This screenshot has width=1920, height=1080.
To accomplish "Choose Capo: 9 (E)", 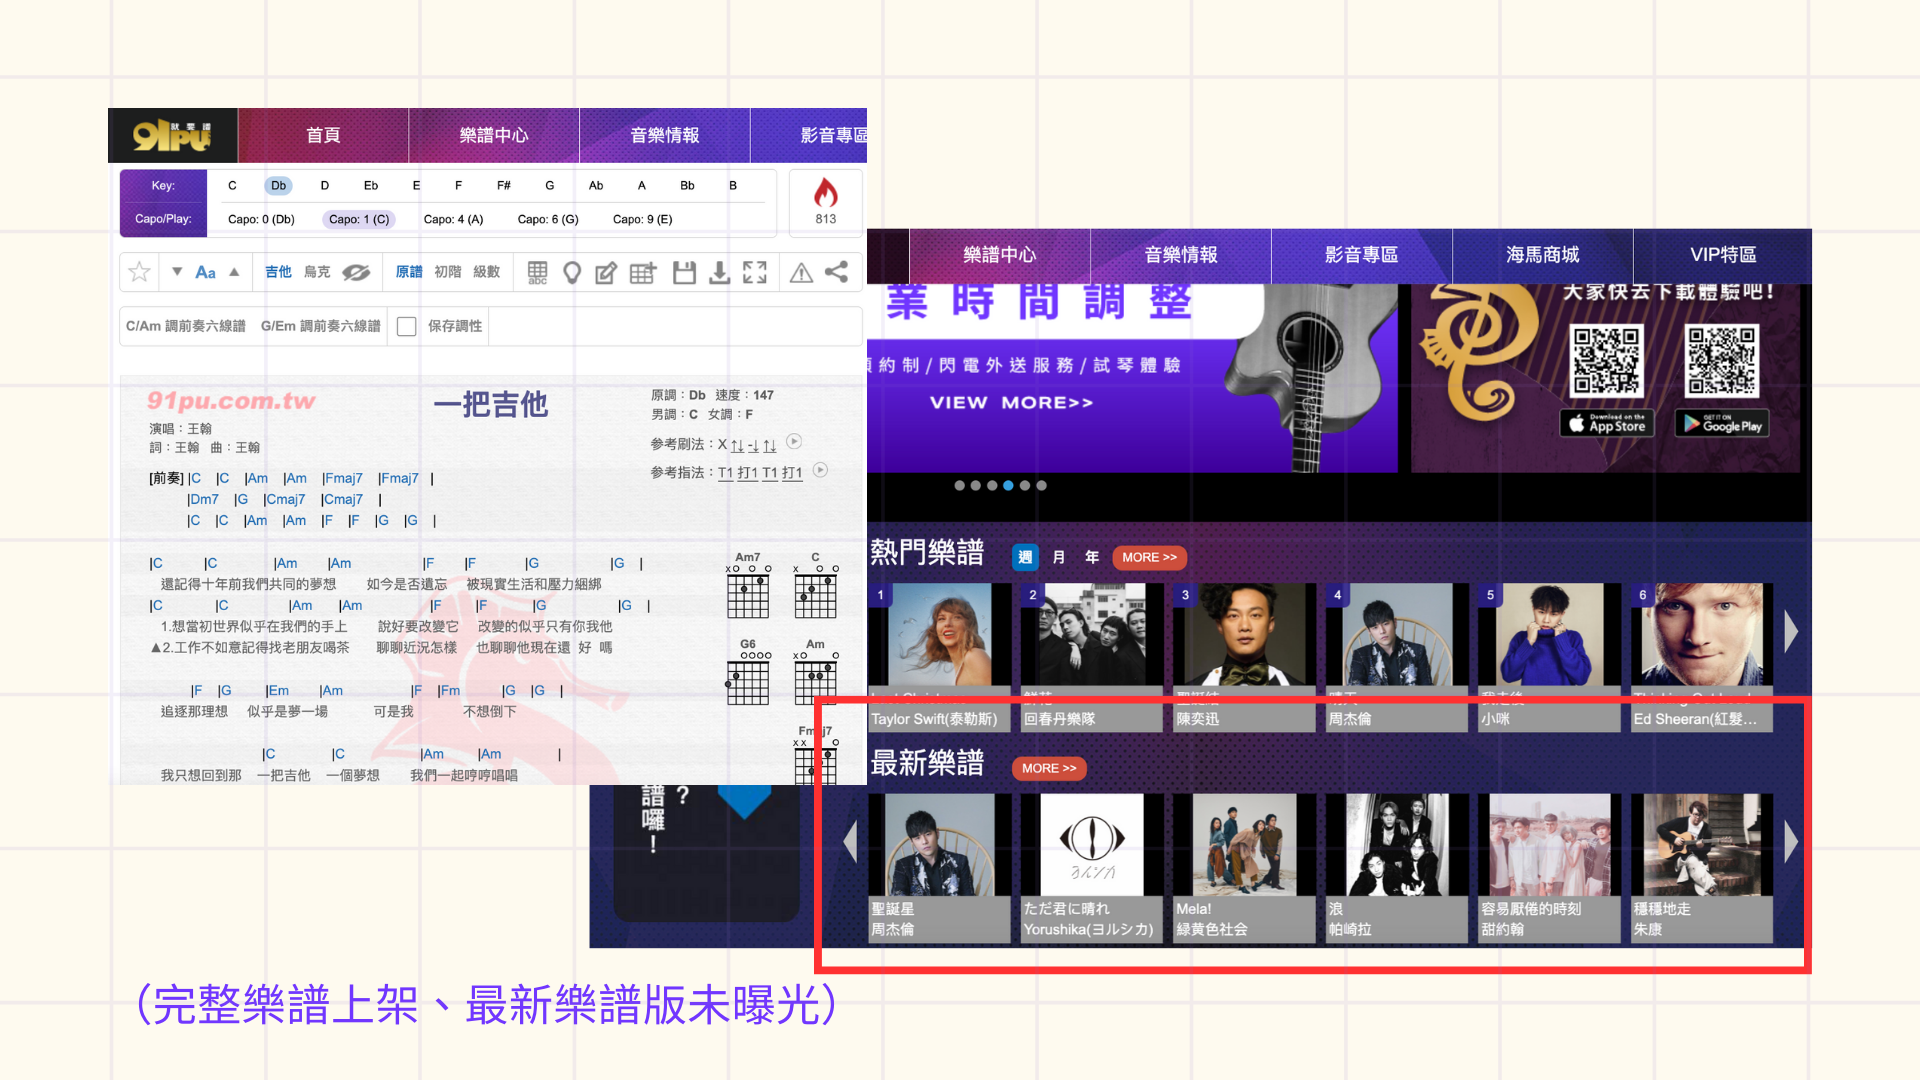I will 643,219.
